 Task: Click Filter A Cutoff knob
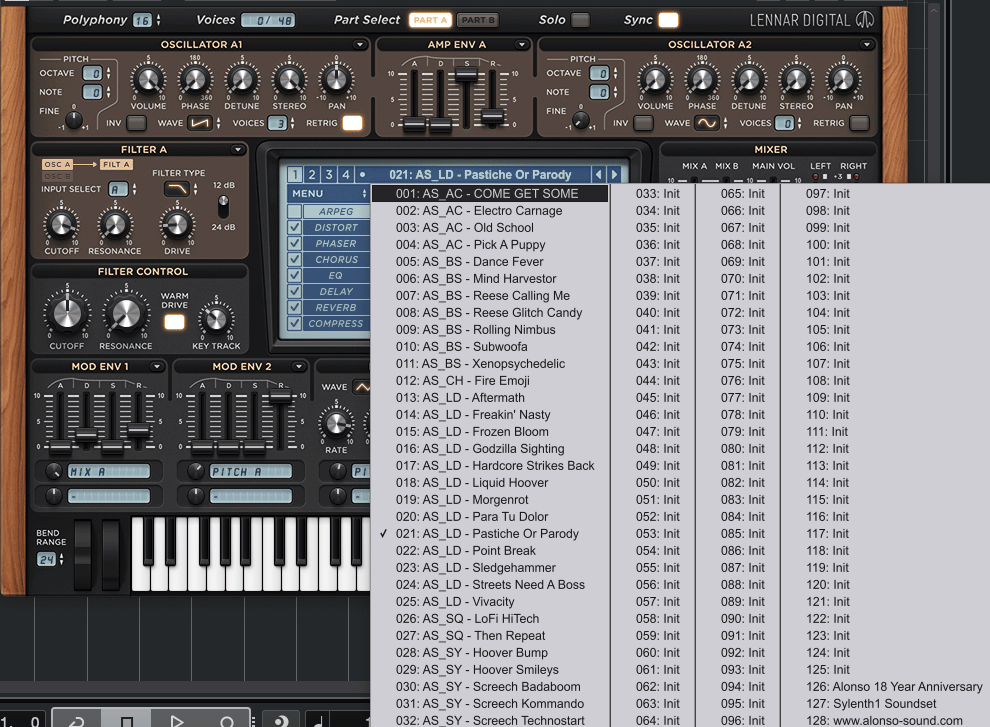point(61,224)
